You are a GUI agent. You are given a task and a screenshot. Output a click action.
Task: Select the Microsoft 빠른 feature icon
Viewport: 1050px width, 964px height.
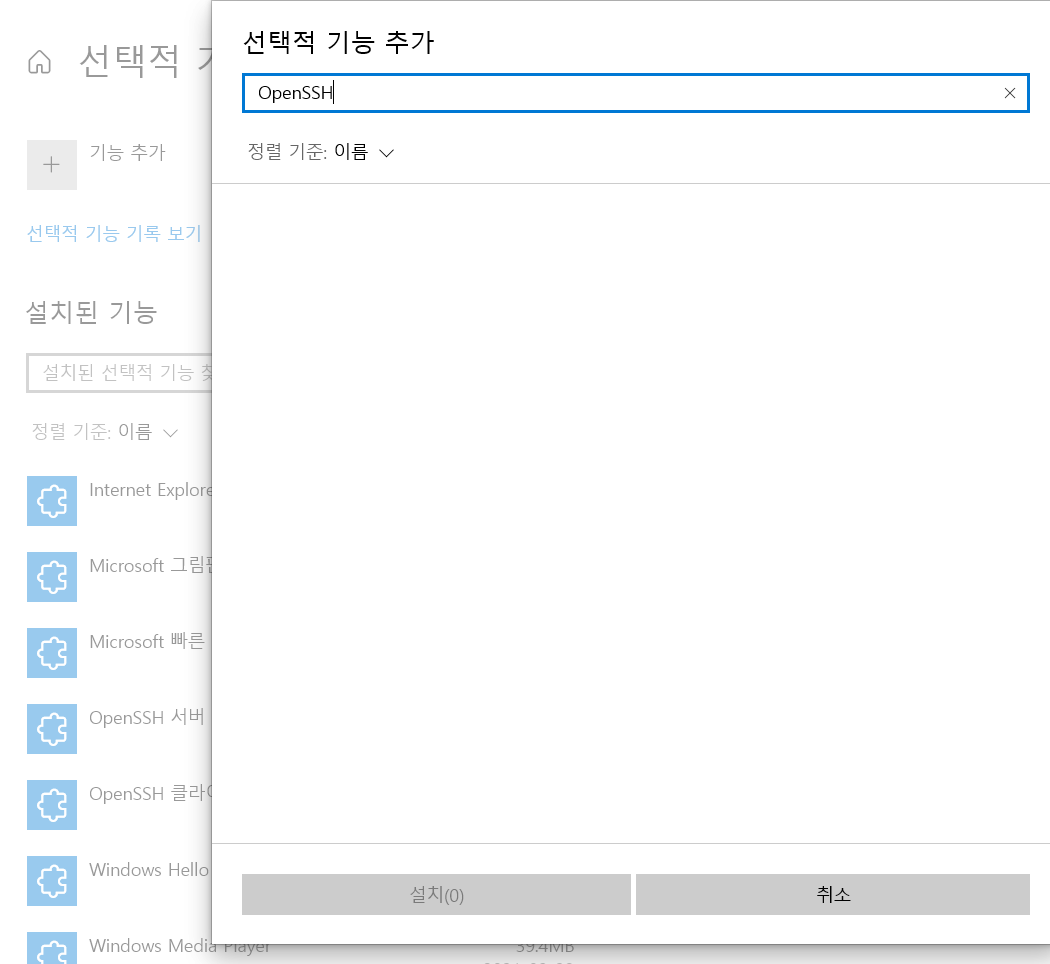pos(52,653)
